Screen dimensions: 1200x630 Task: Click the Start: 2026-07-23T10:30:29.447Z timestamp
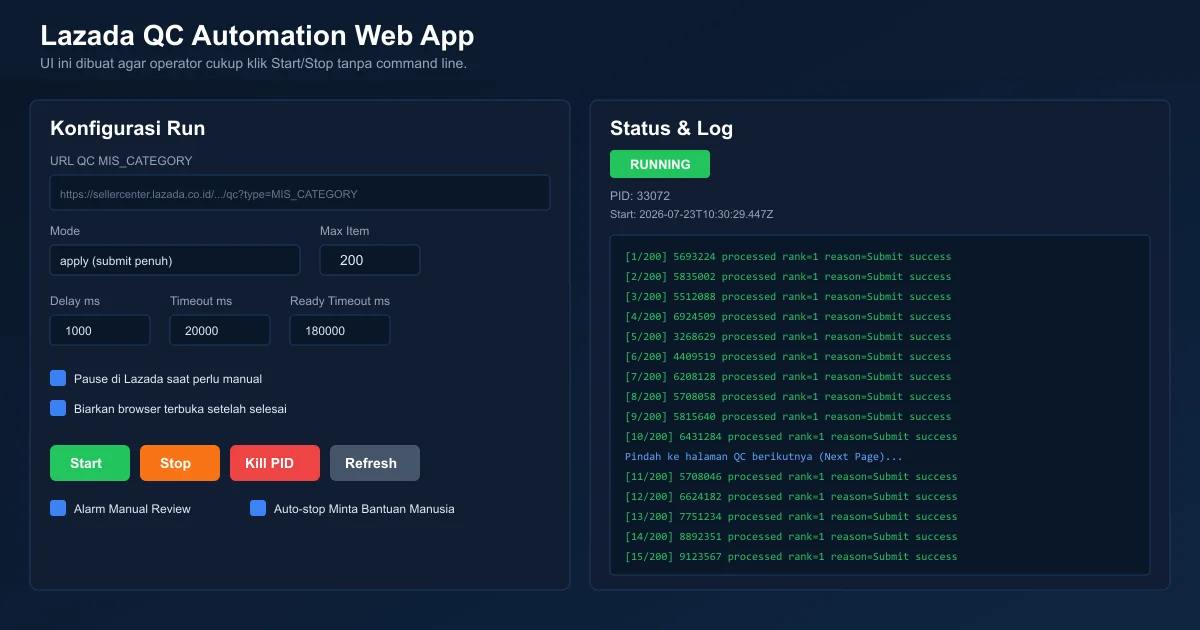tap(692, 214)
